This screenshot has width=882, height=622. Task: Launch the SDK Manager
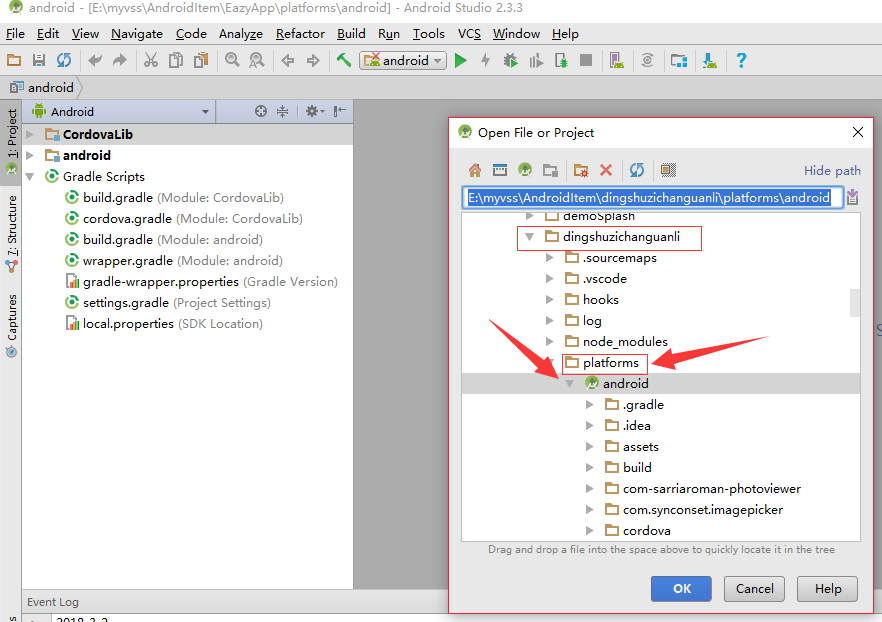(710, 60)
